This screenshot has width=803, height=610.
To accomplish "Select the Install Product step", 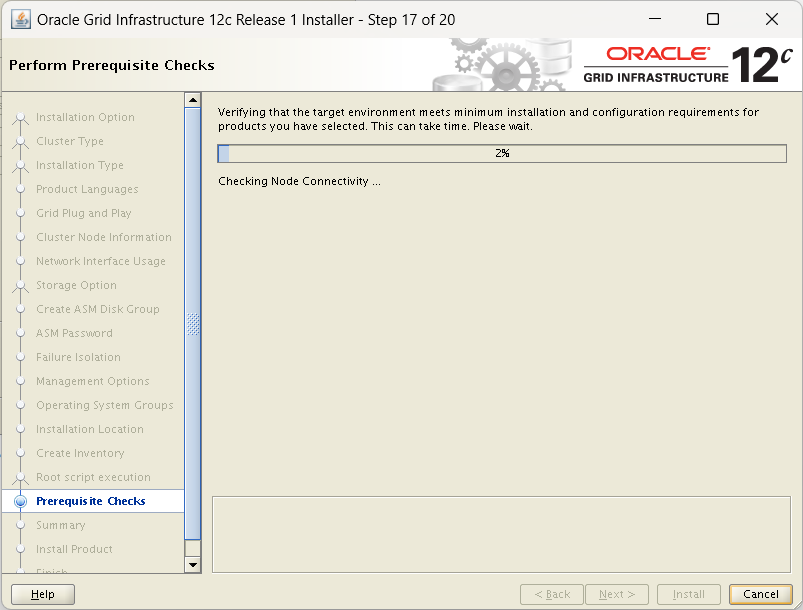I will pos(74,549).
